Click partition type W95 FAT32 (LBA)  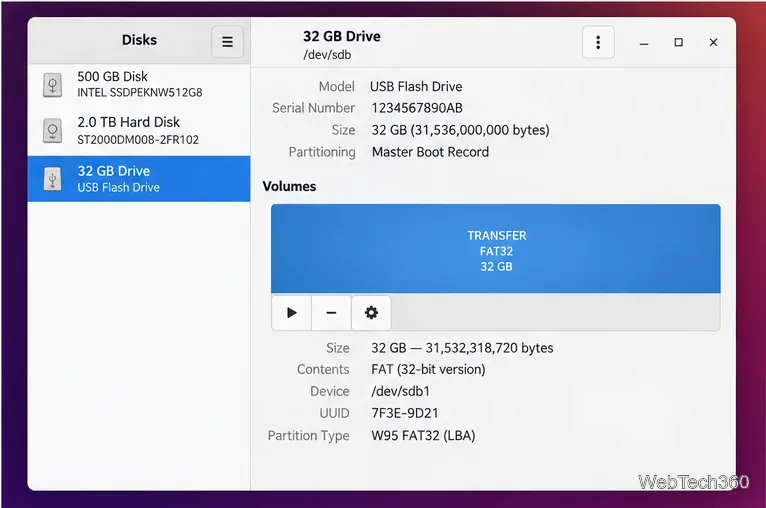pos(424,435)
